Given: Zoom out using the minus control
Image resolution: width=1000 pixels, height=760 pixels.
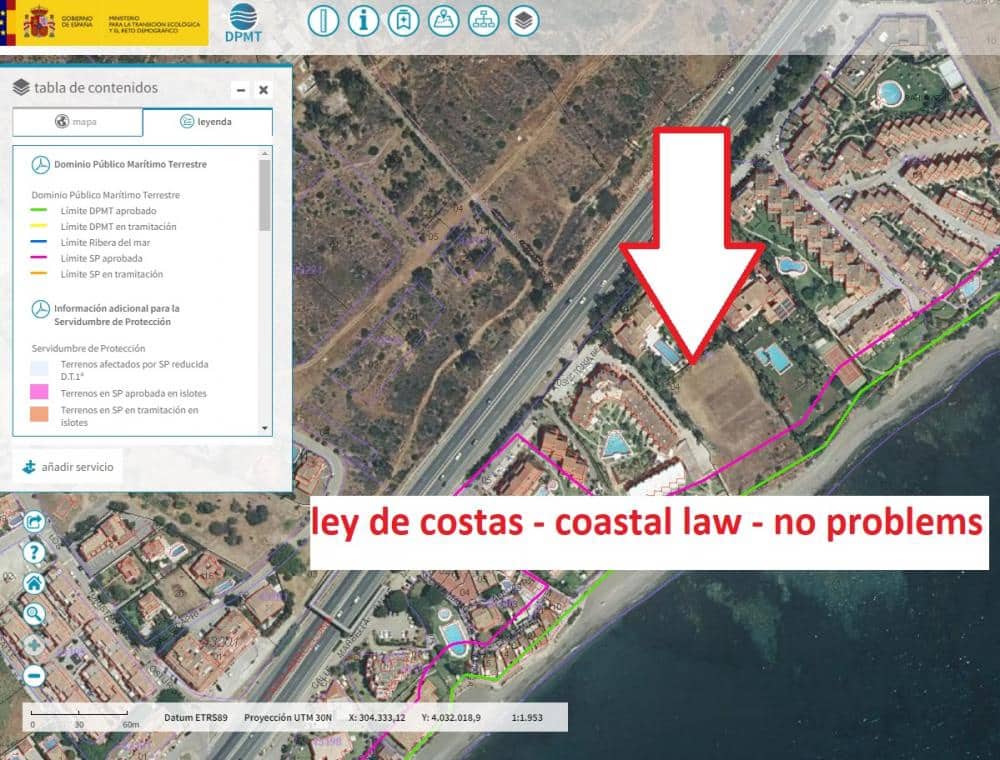Looking at the screenshot, I should click(33, 677).
